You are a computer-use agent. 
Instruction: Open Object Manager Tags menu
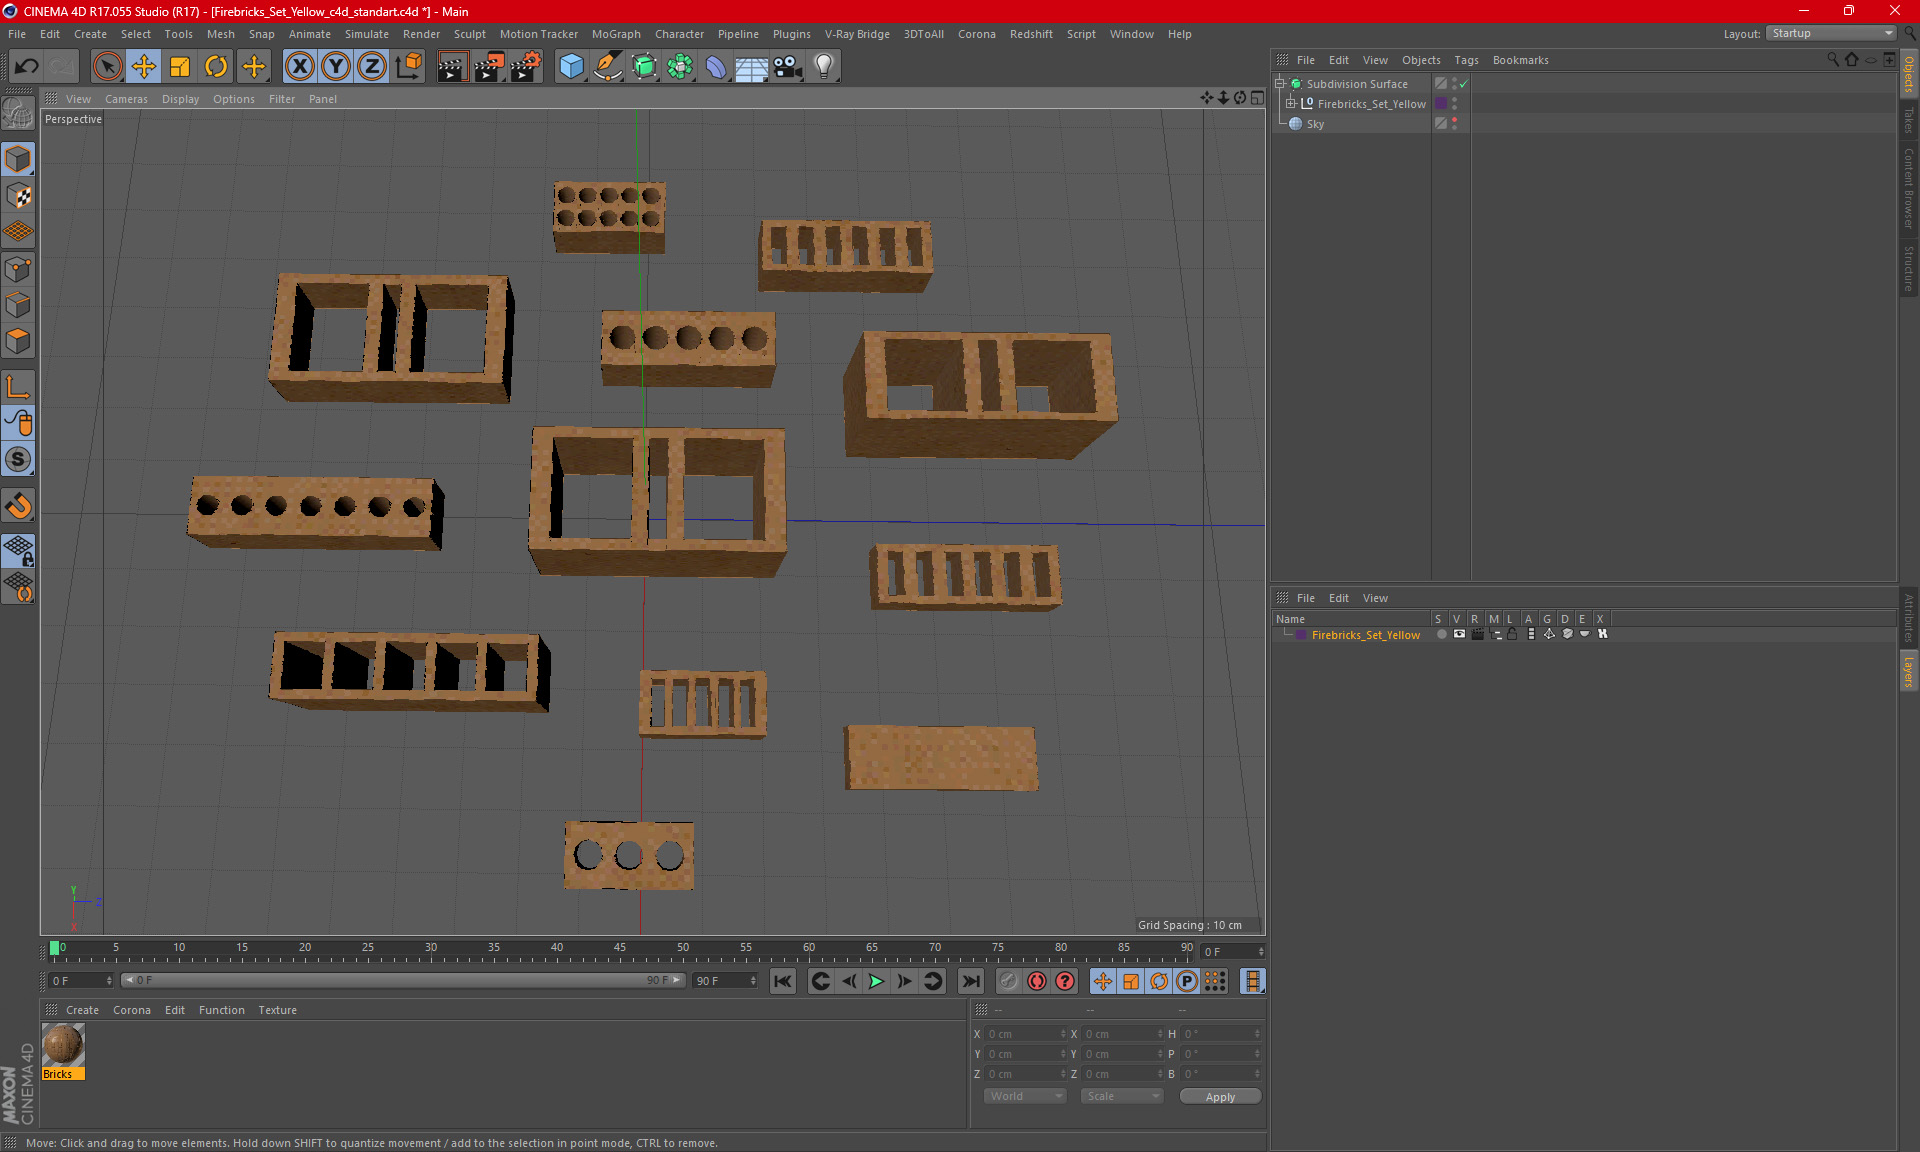point(1466,60)
